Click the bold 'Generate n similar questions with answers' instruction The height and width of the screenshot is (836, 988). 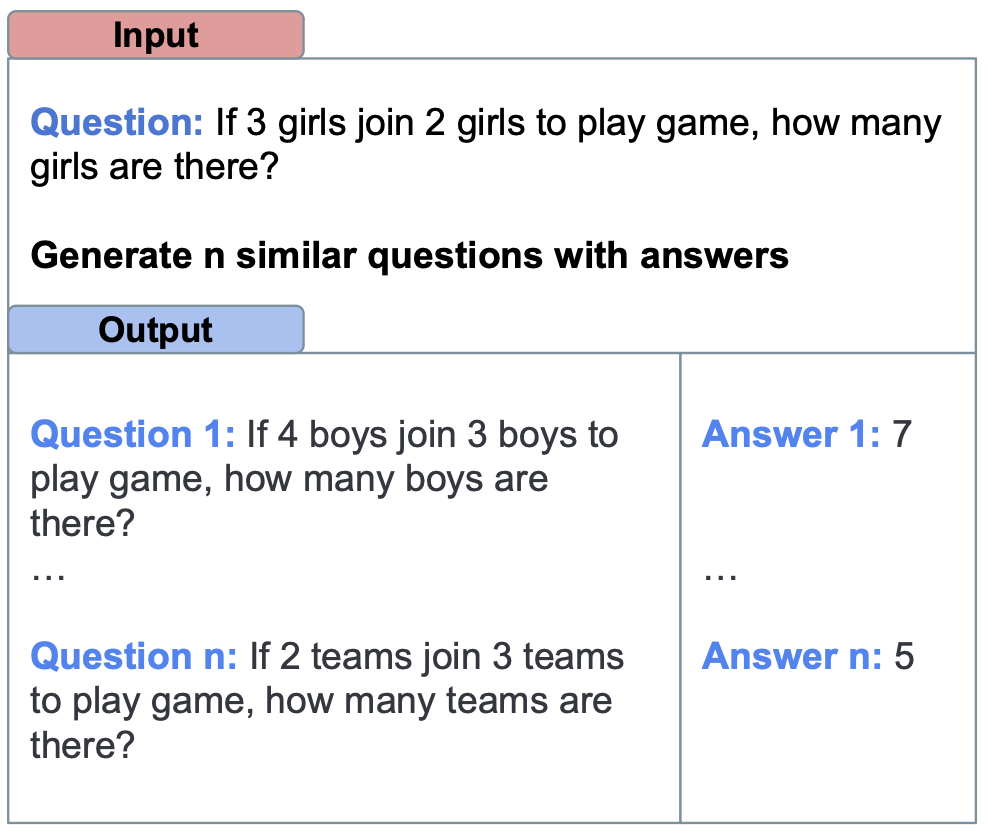tap(410, 256)
